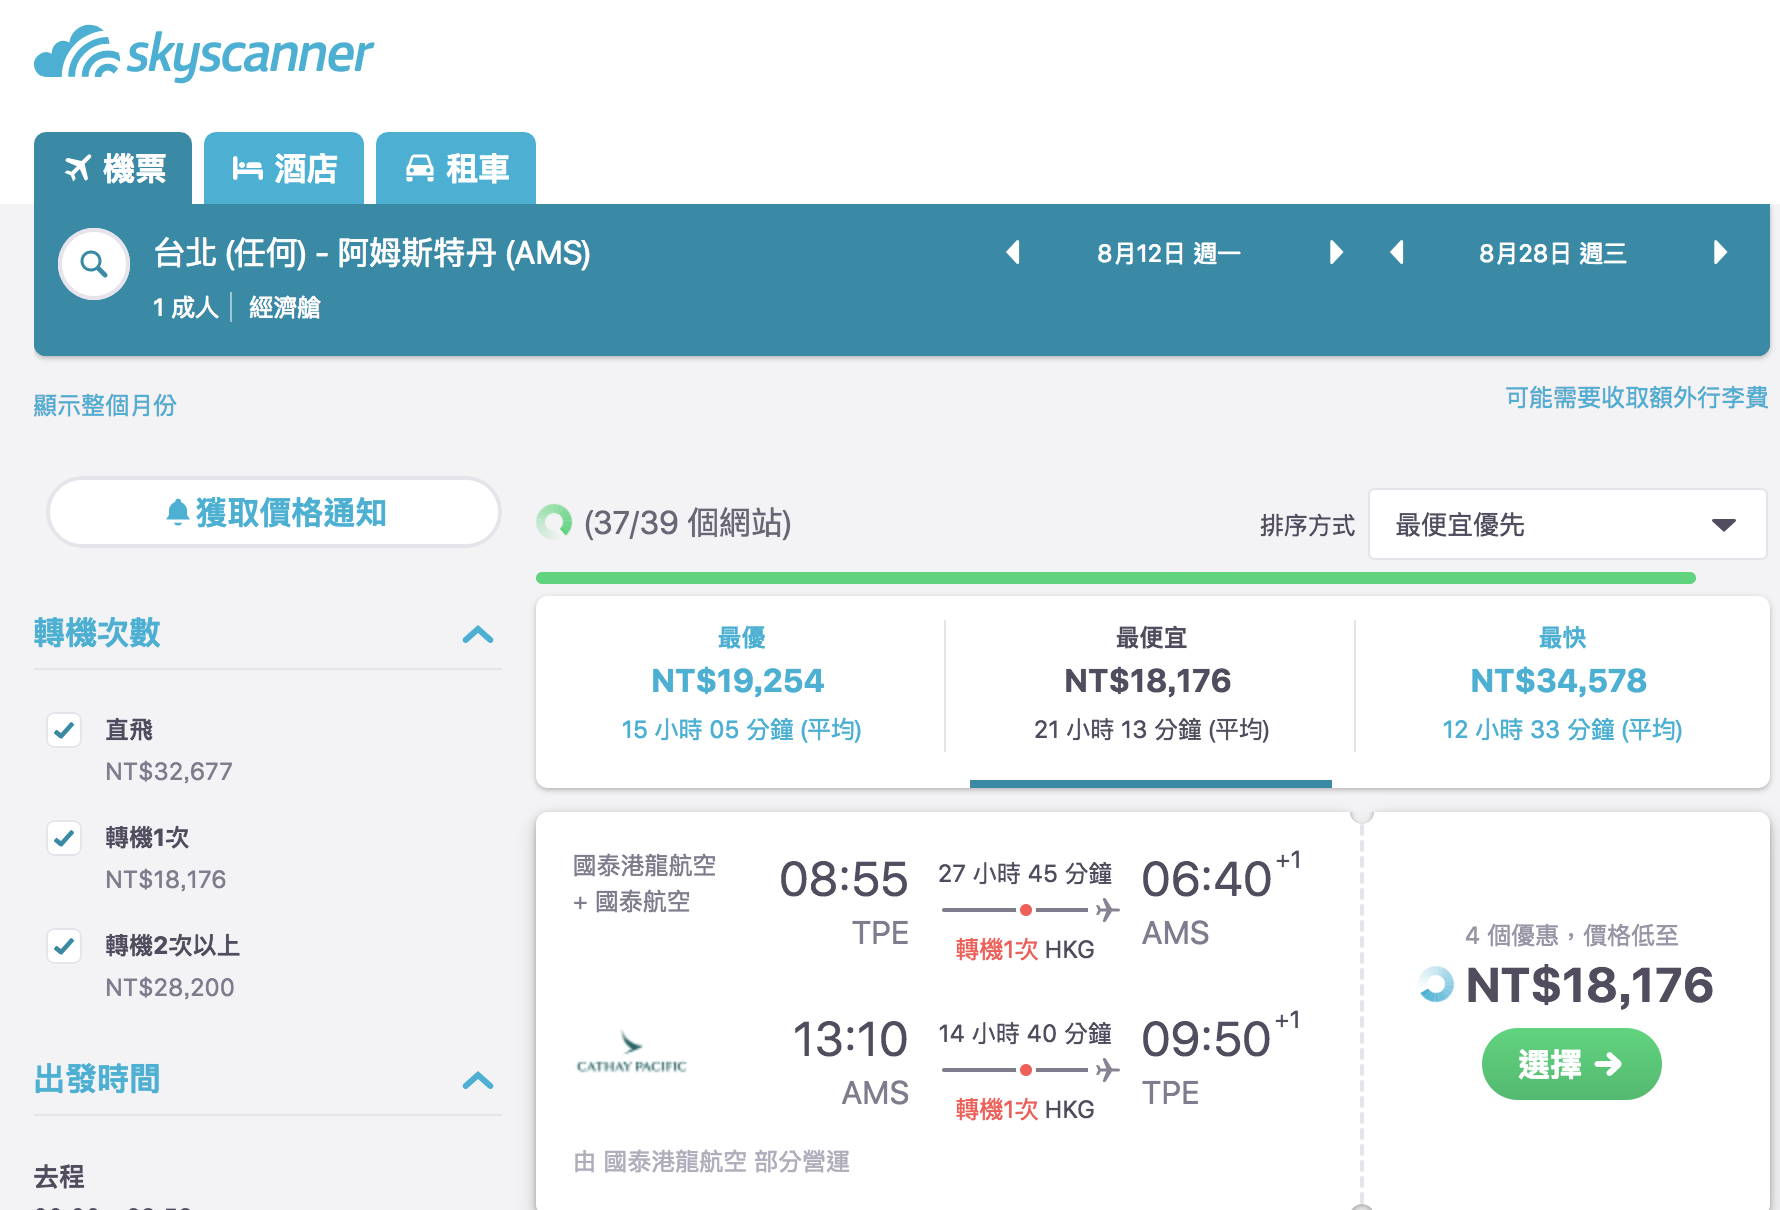Click the 經濟艙 cabin class text
This screenshot has width=1780, height=1210.
(x=285, y=307)
